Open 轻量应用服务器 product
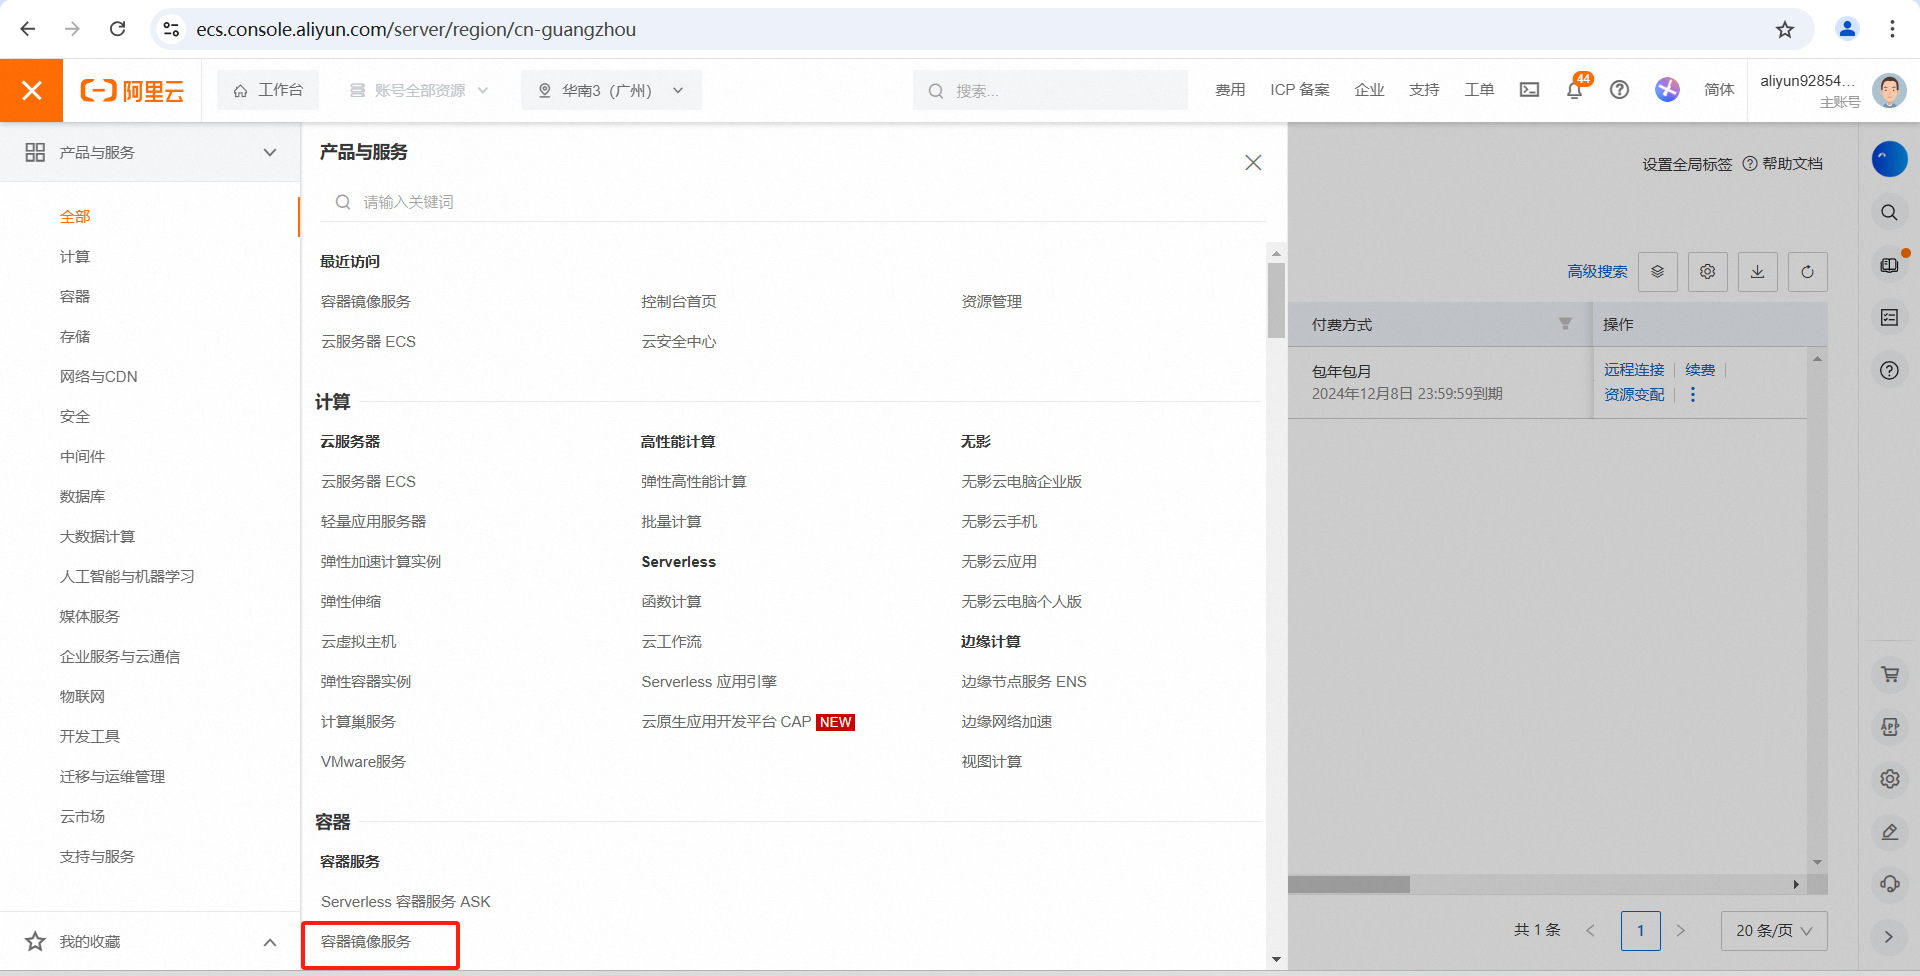The width and height of the screenshot is (1920, 976). click(373, 521)
